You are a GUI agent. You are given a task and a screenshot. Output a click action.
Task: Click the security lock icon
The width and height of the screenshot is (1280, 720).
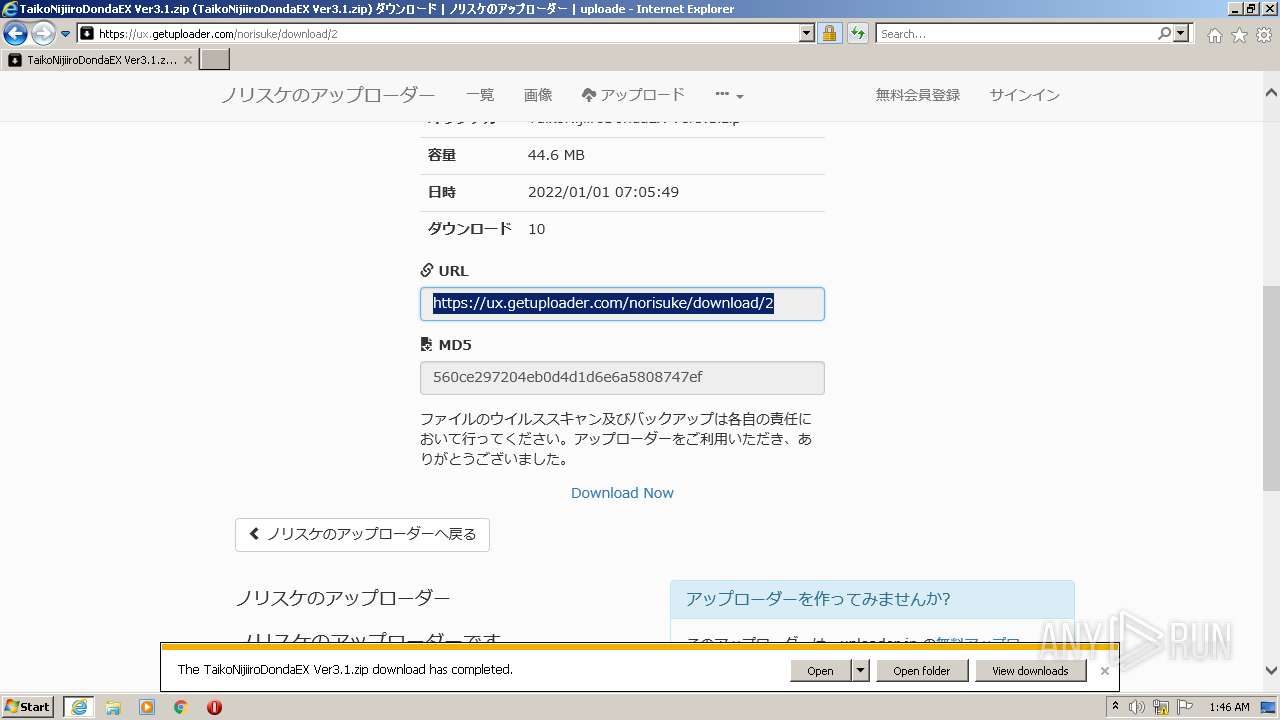point(830,34)
